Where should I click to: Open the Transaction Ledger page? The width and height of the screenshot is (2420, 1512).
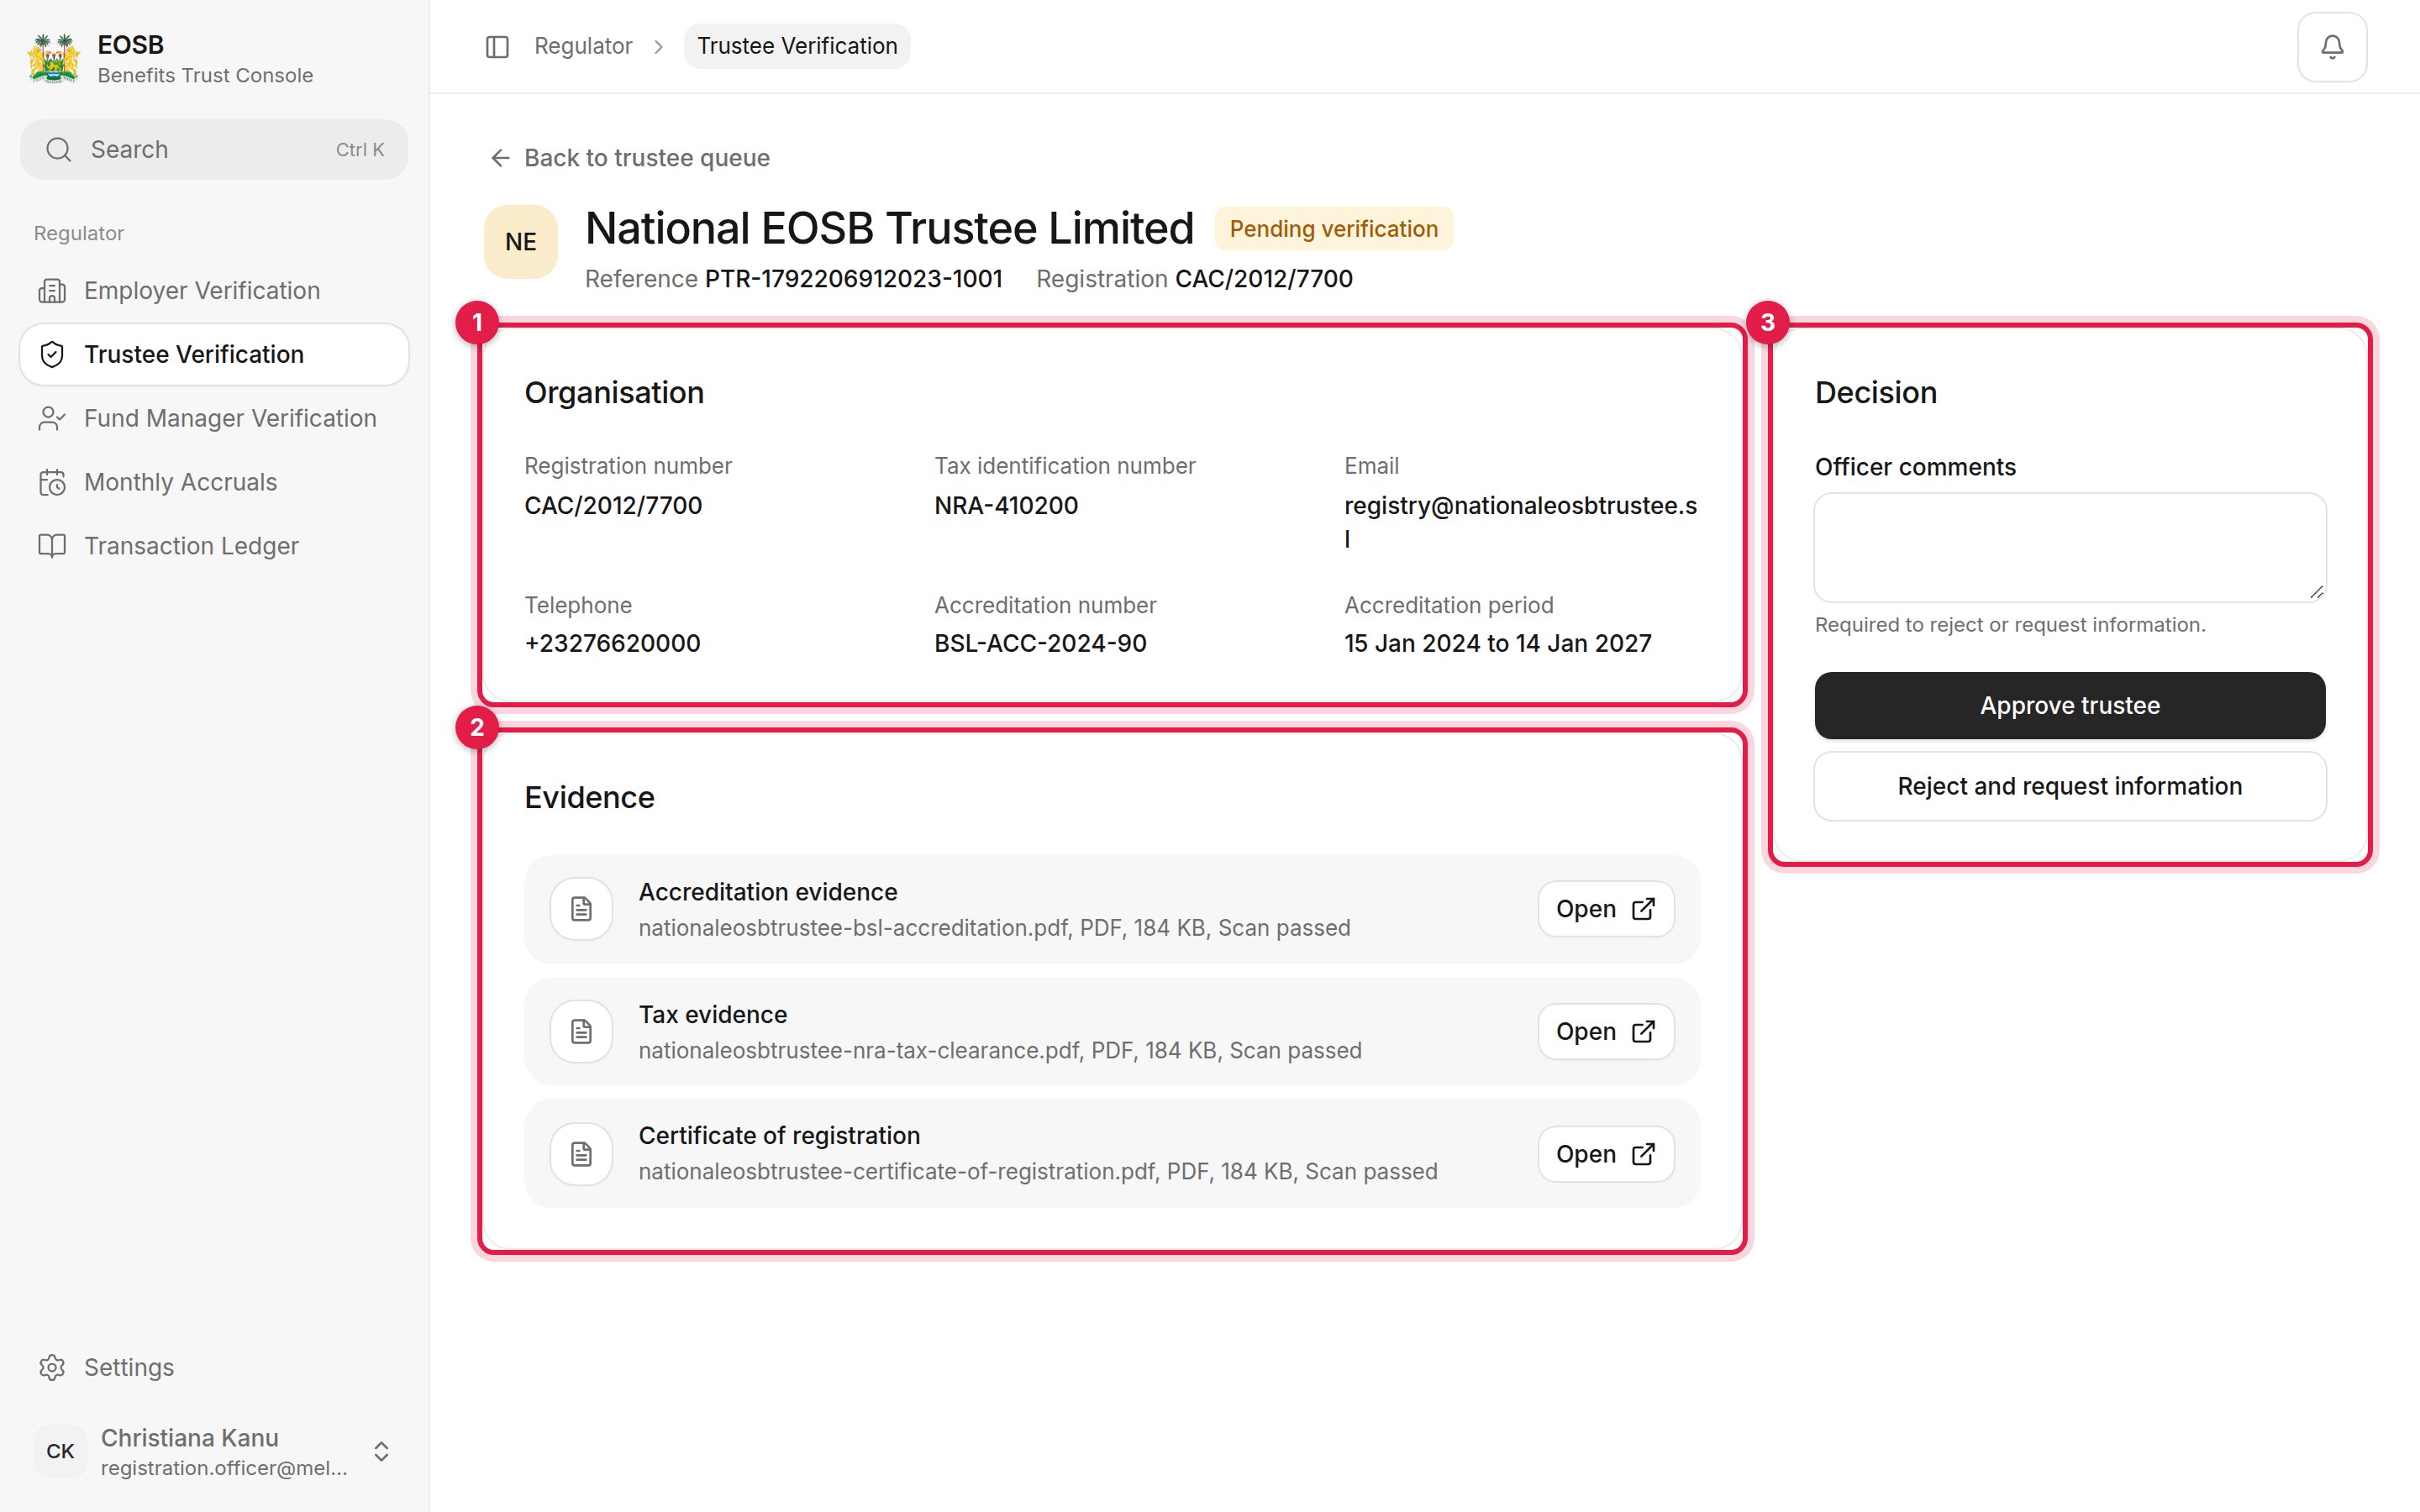[x=214, y=546]
